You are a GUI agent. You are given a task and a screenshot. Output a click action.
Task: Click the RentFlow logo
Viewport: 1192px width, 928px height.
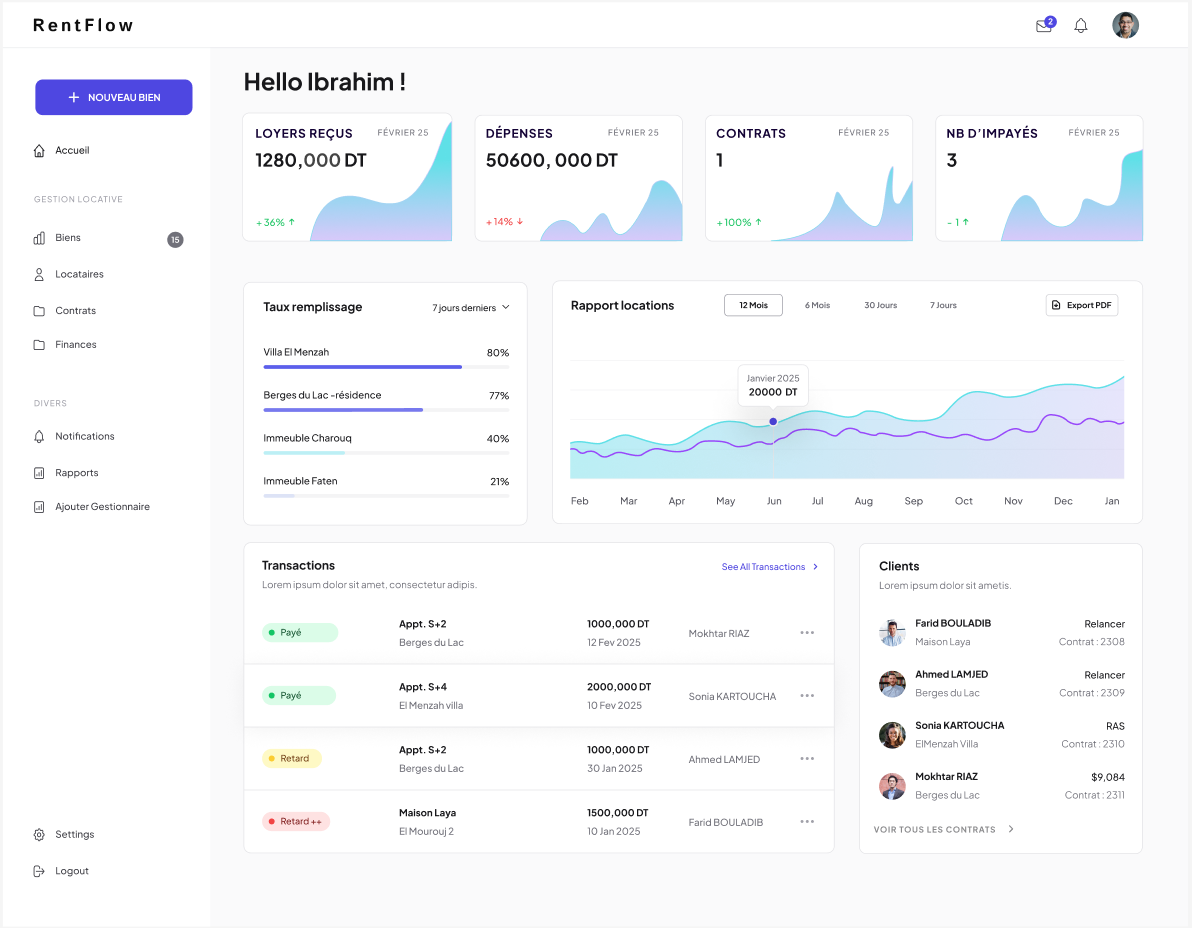tap(84, 25)
